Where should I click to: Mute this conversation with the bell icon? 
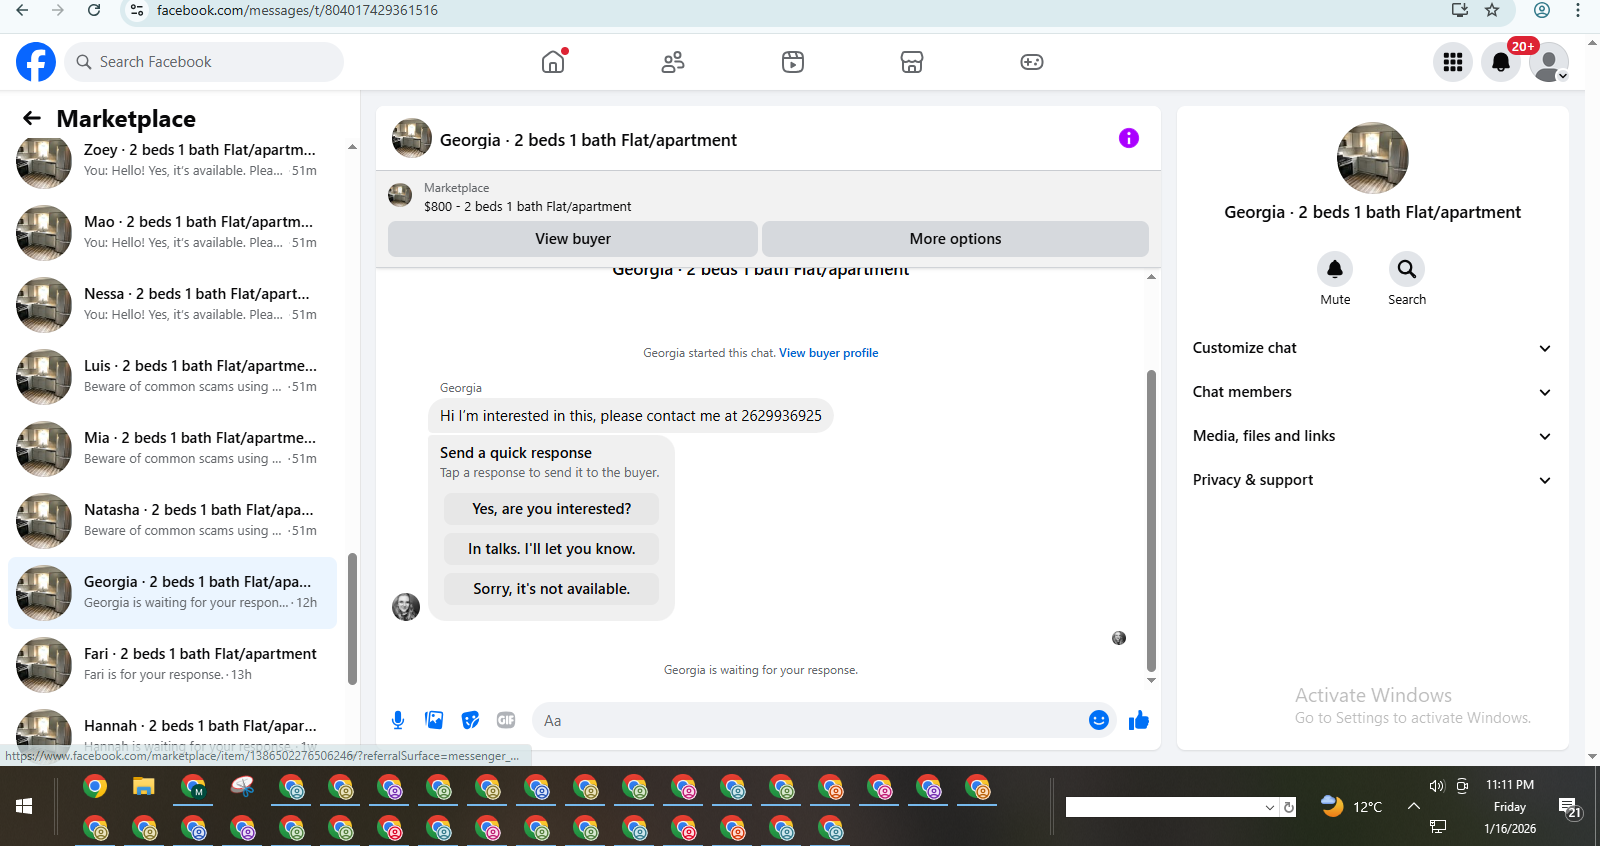point(1335,269)
